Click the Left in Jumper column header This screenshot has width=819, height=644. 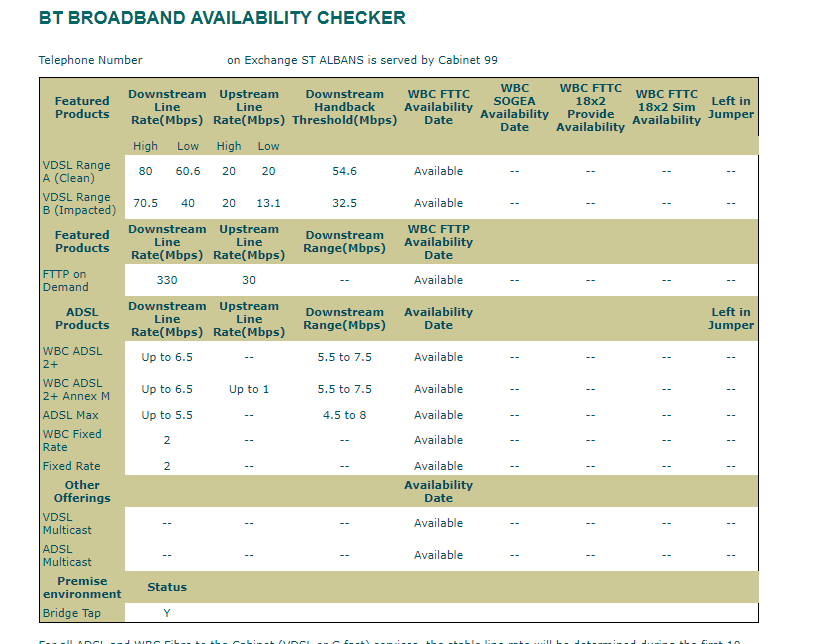pyautogui.click(x=731, y=107)
